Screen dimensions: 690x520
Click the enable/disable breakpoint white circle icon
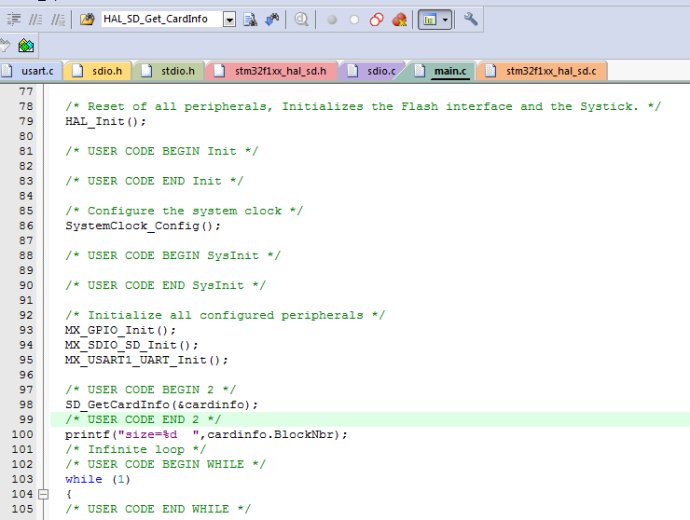(354, 20)
